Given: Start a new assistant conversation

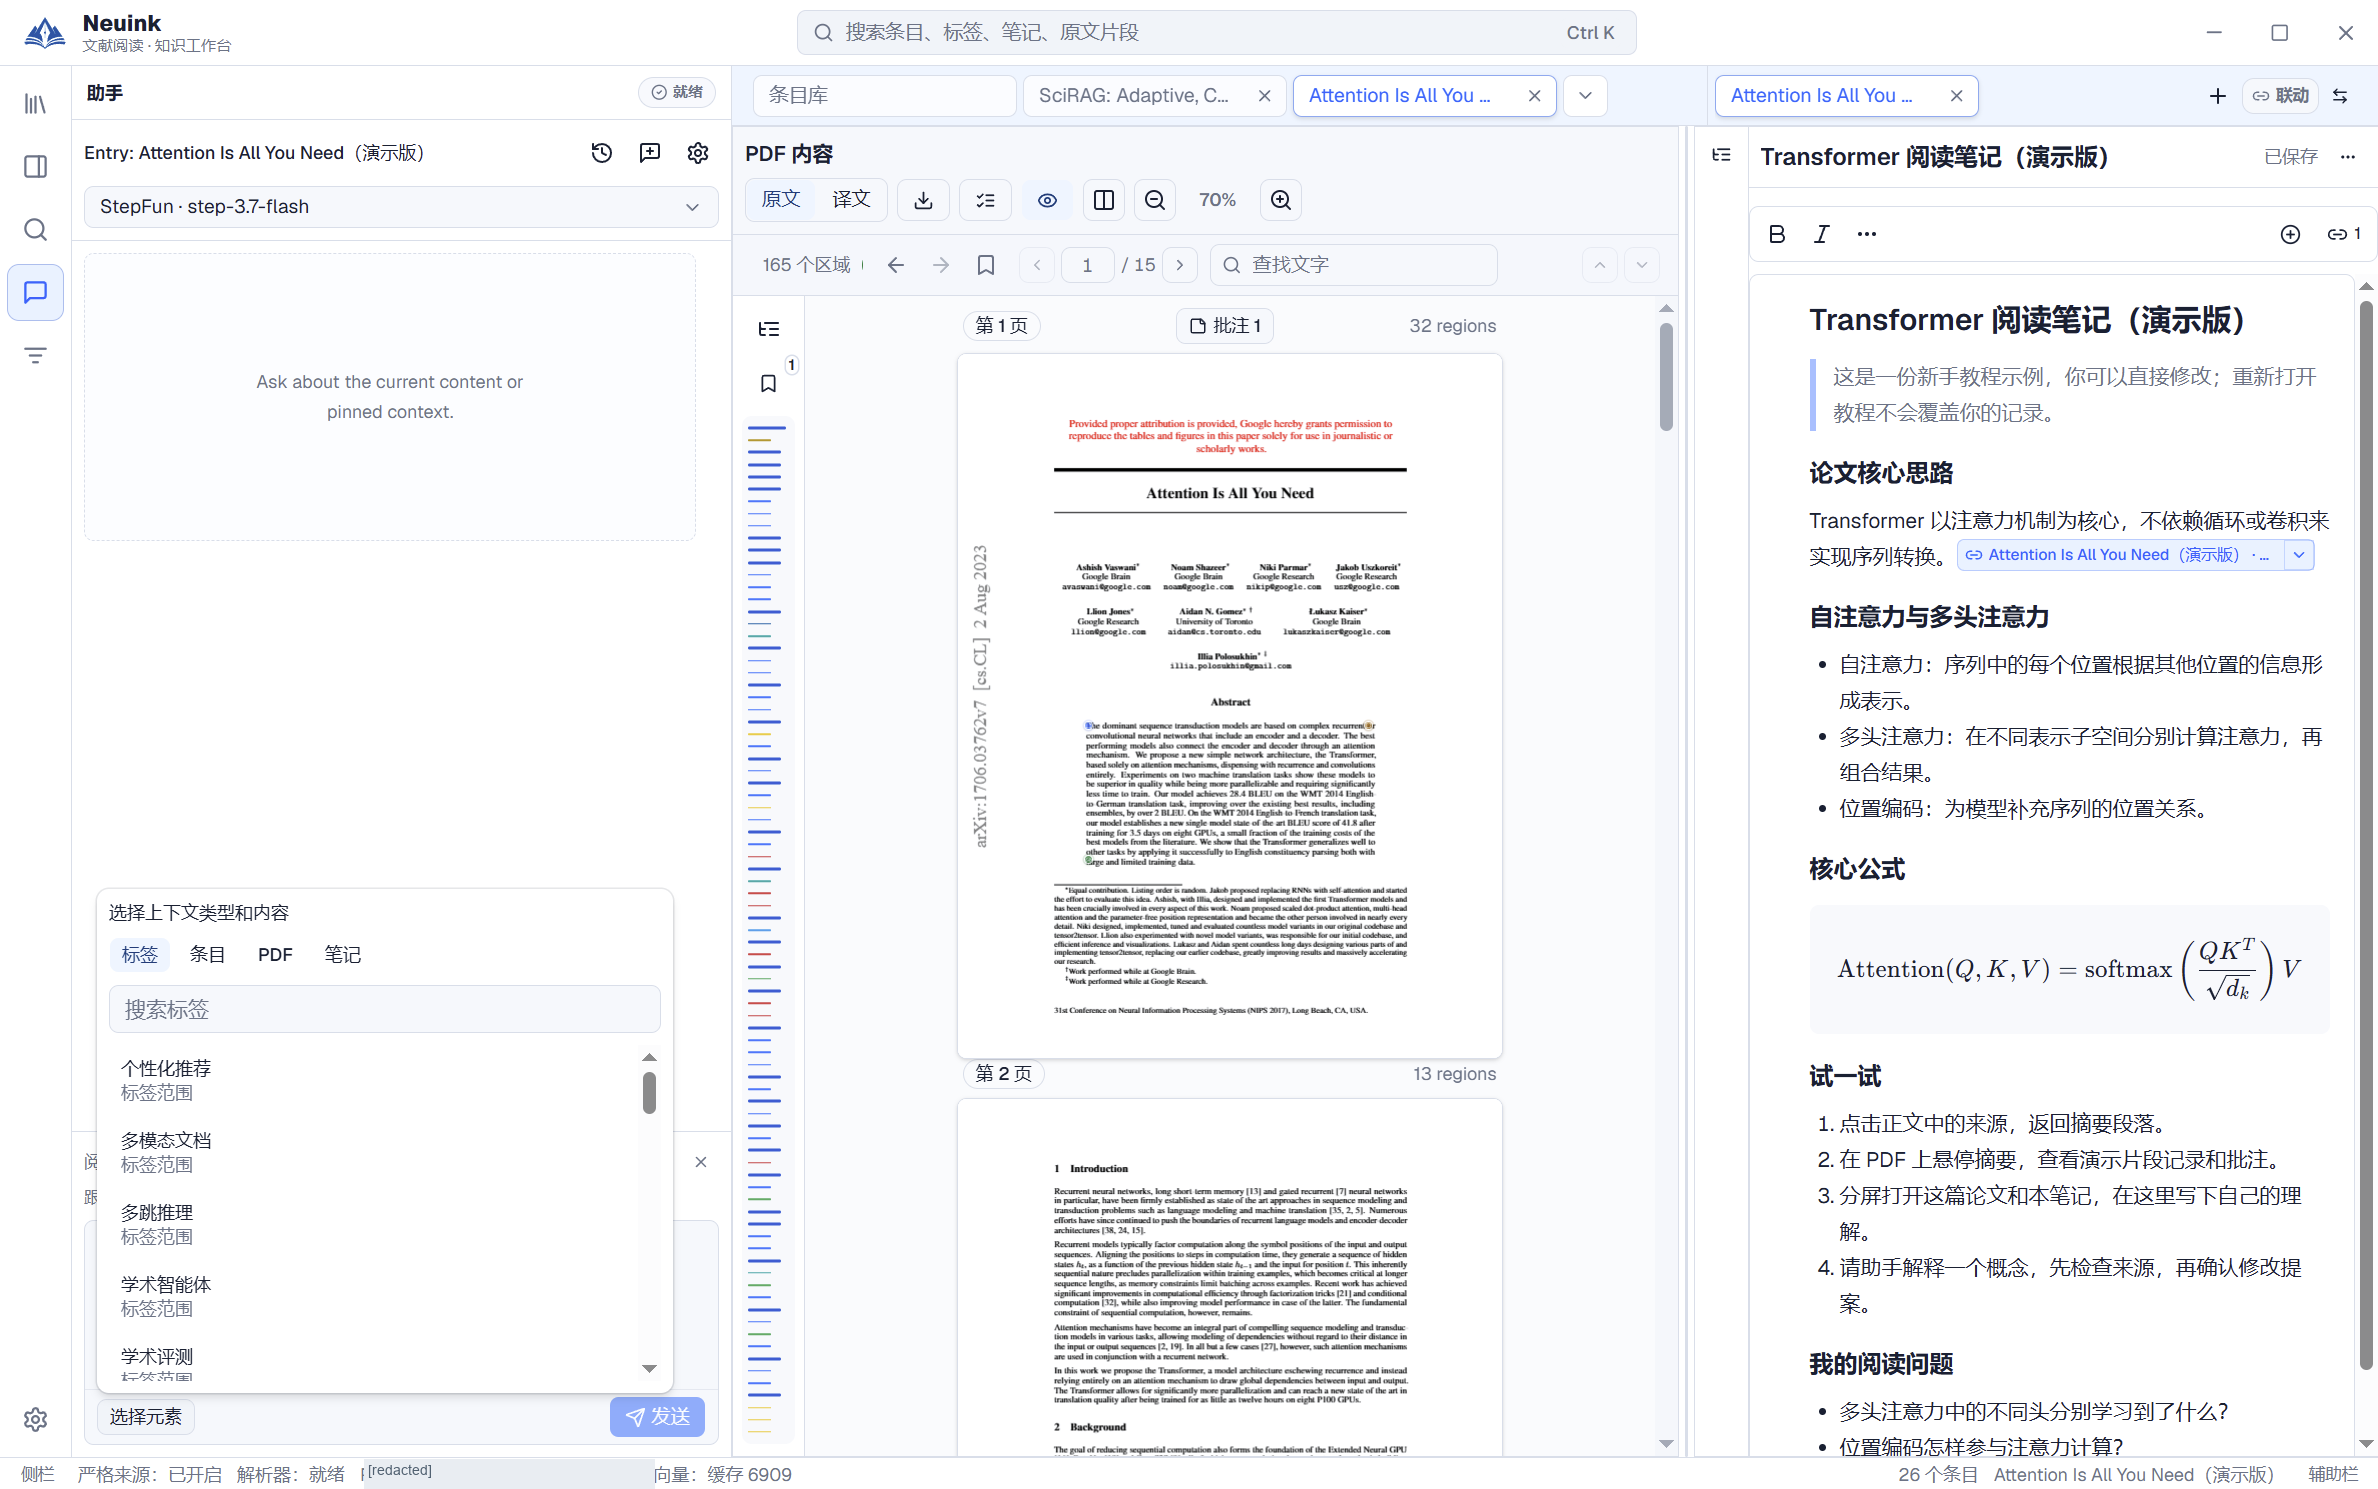Looking at the screenshot, I should click(x=650, y=153).
